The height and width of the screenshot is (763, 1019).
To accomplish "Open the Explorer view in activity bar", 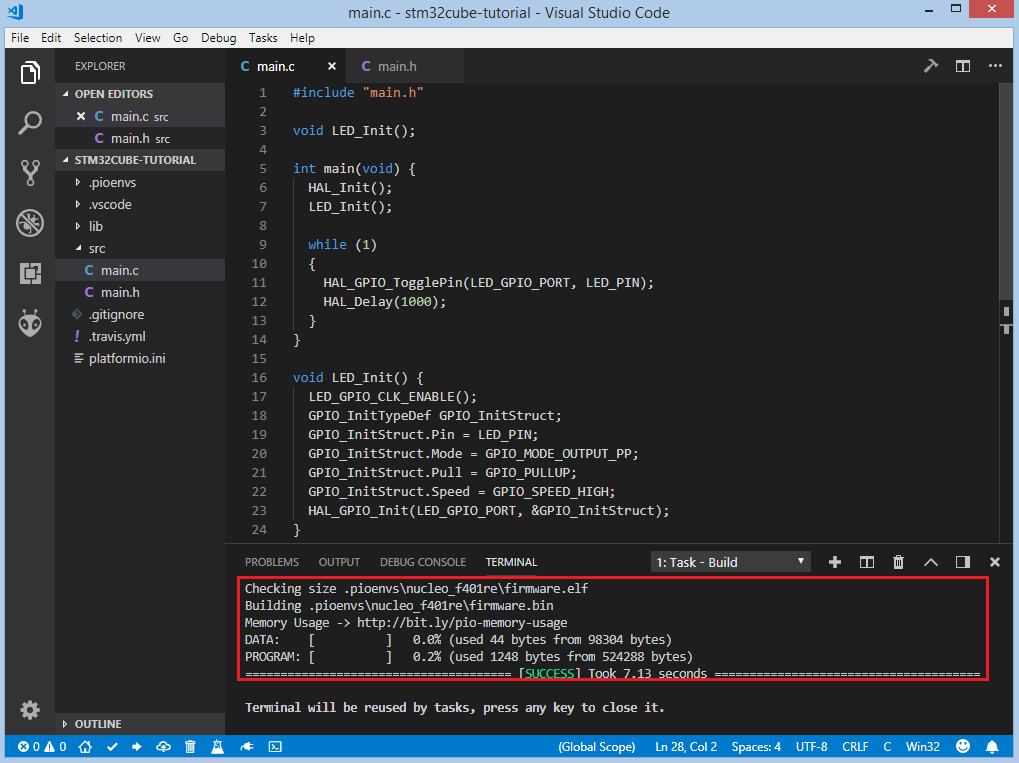I will 30,72.
